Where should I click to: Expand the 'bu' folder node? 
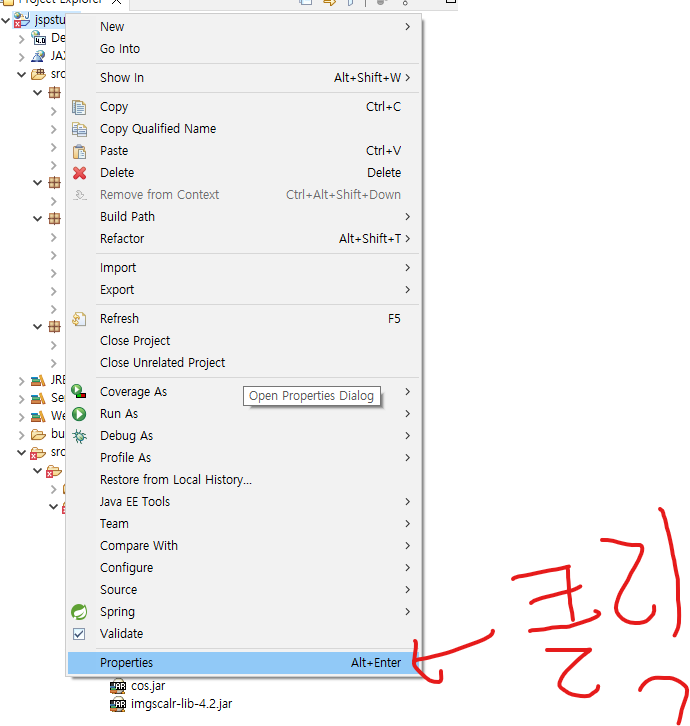21,435
